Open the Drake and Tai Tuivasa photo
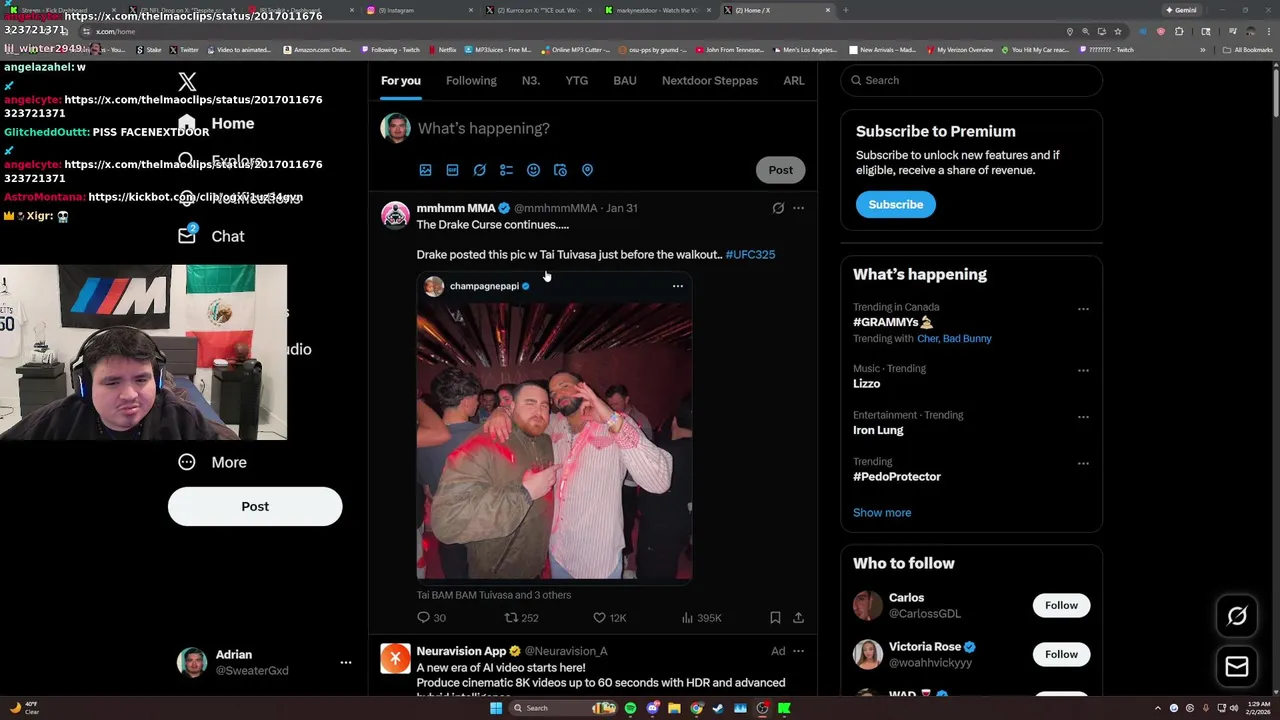This screenshot has width=1280, height=720. 554,441
